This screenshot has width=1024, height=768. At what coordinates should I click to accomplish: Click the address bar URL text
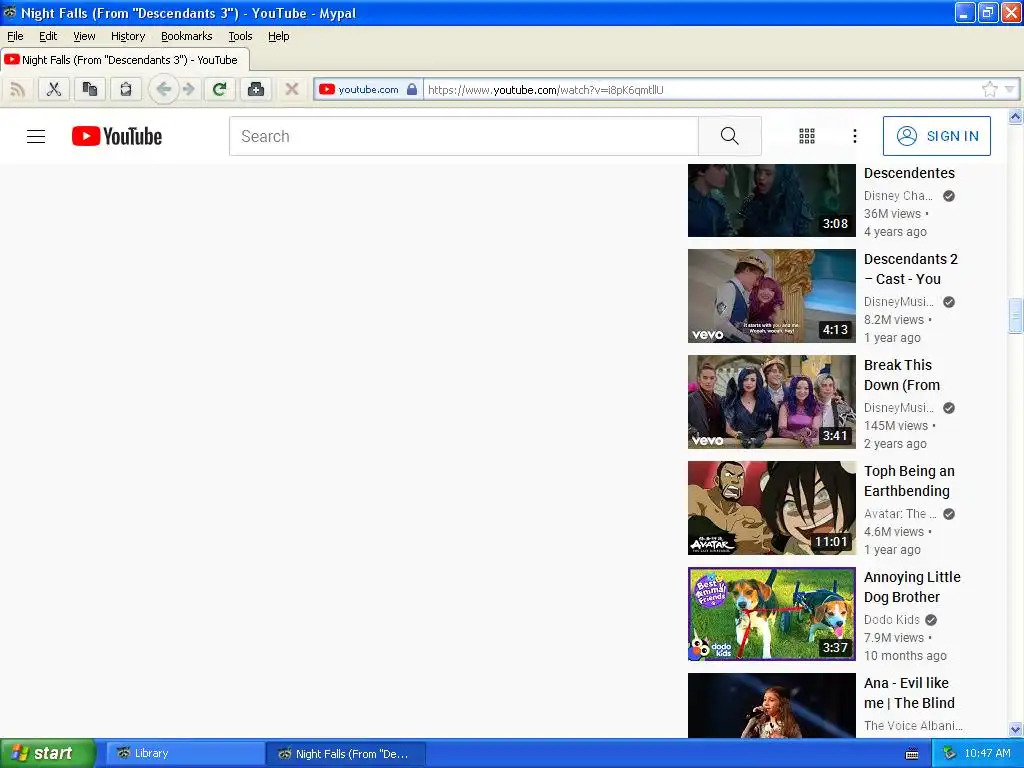point(545,90)
